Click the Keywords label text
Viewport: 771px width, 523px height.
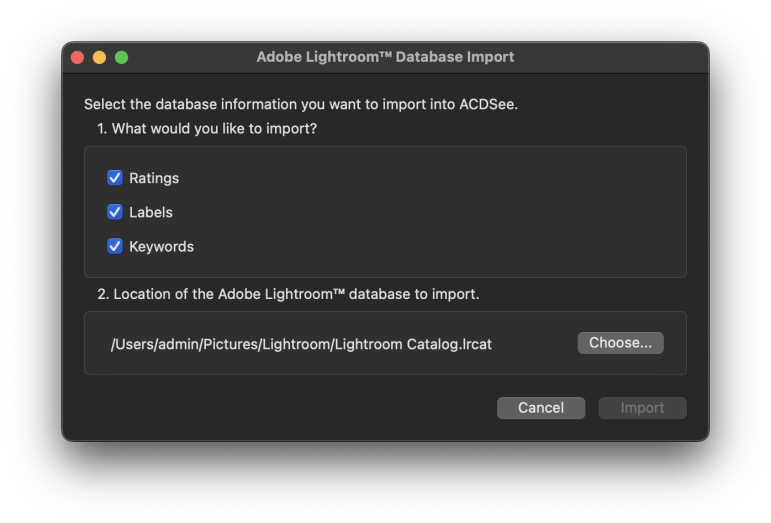(x=161, y=246)
